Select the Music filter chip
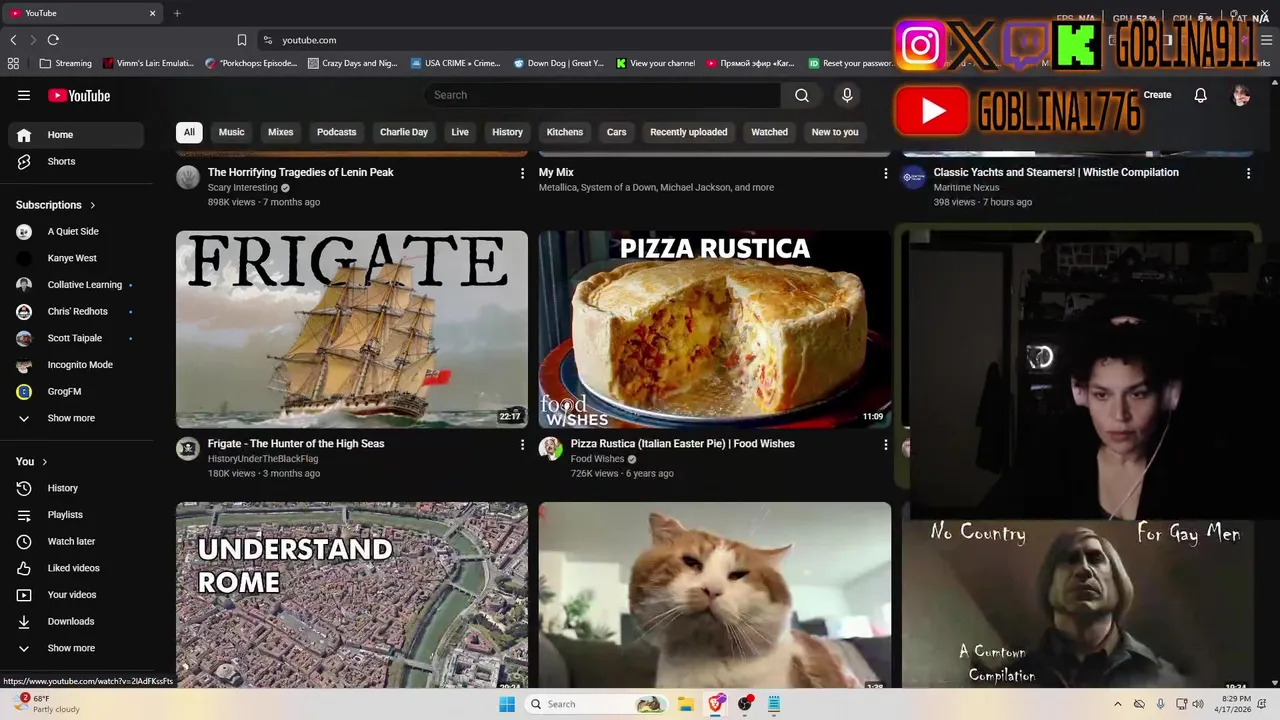This screenshot has height=720, width=1280. click(x=231, y=132)
